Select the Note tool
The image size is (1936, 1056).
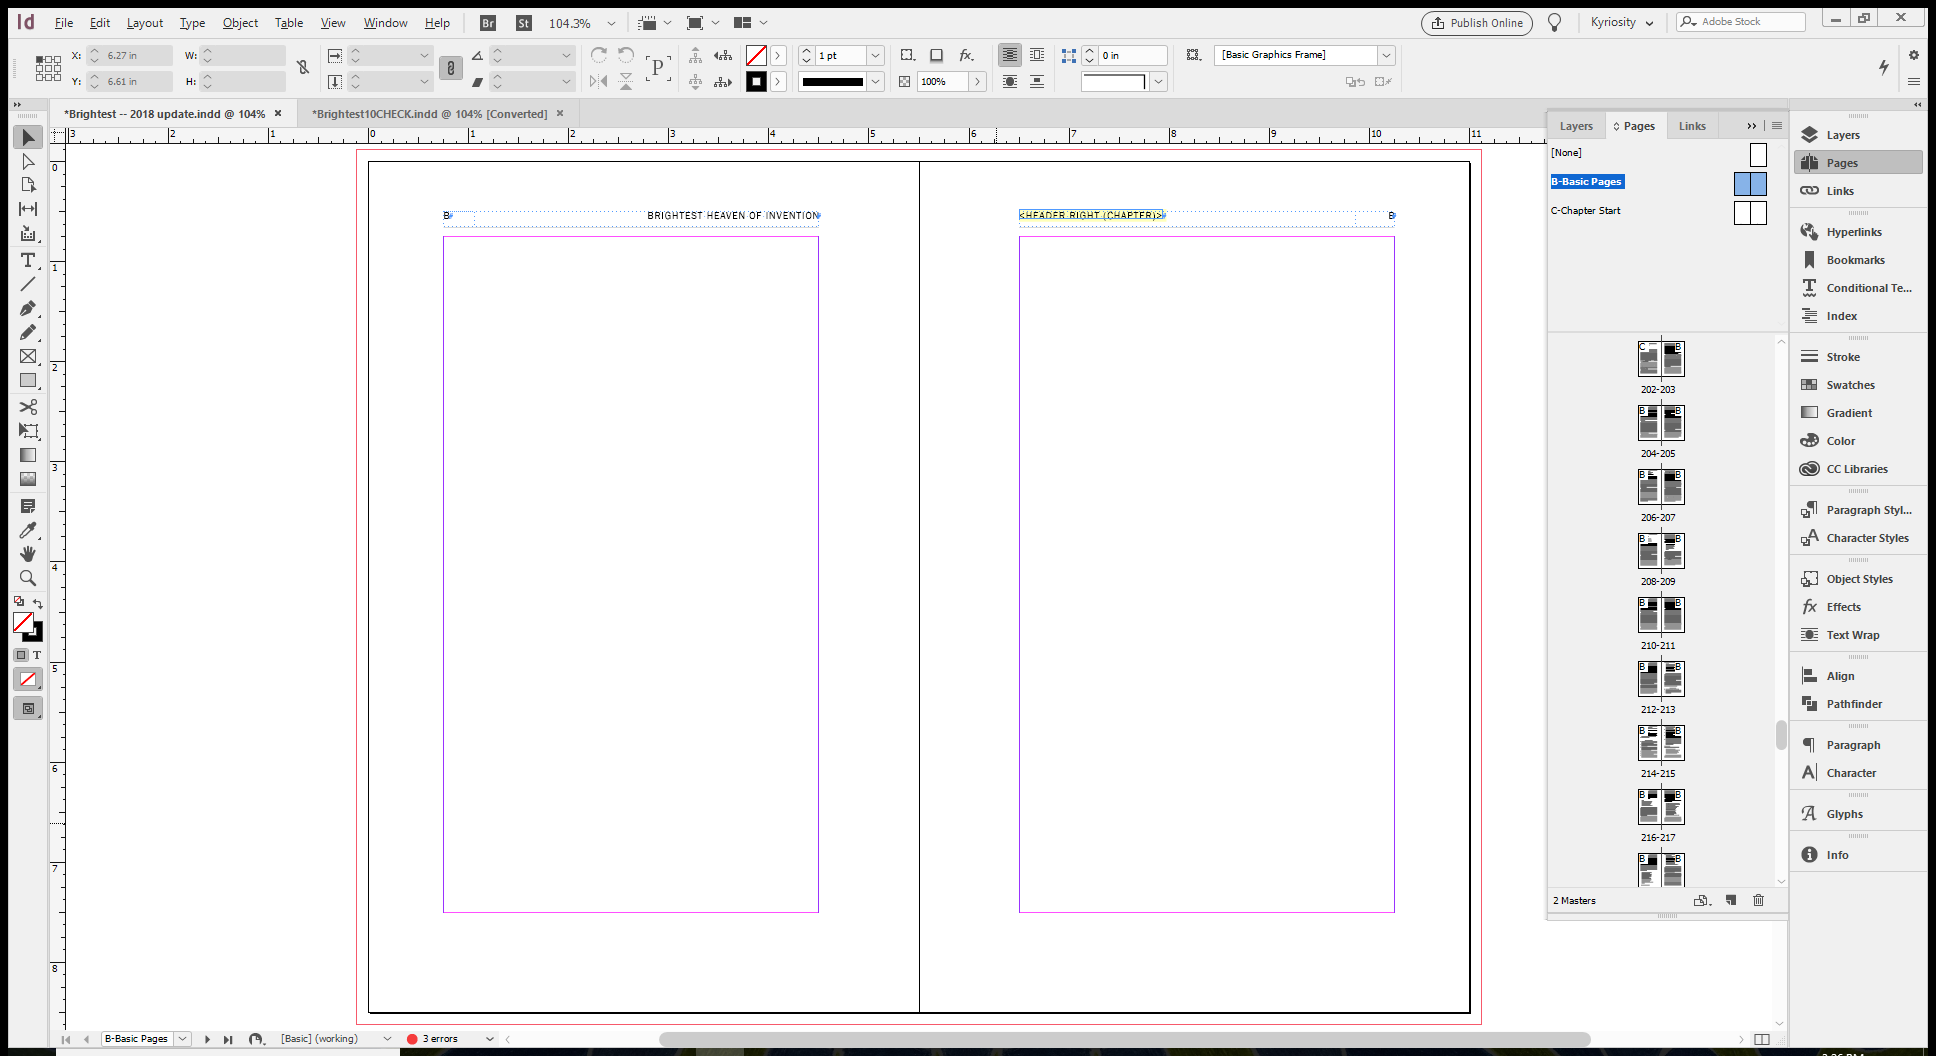(x=28, y=506)
